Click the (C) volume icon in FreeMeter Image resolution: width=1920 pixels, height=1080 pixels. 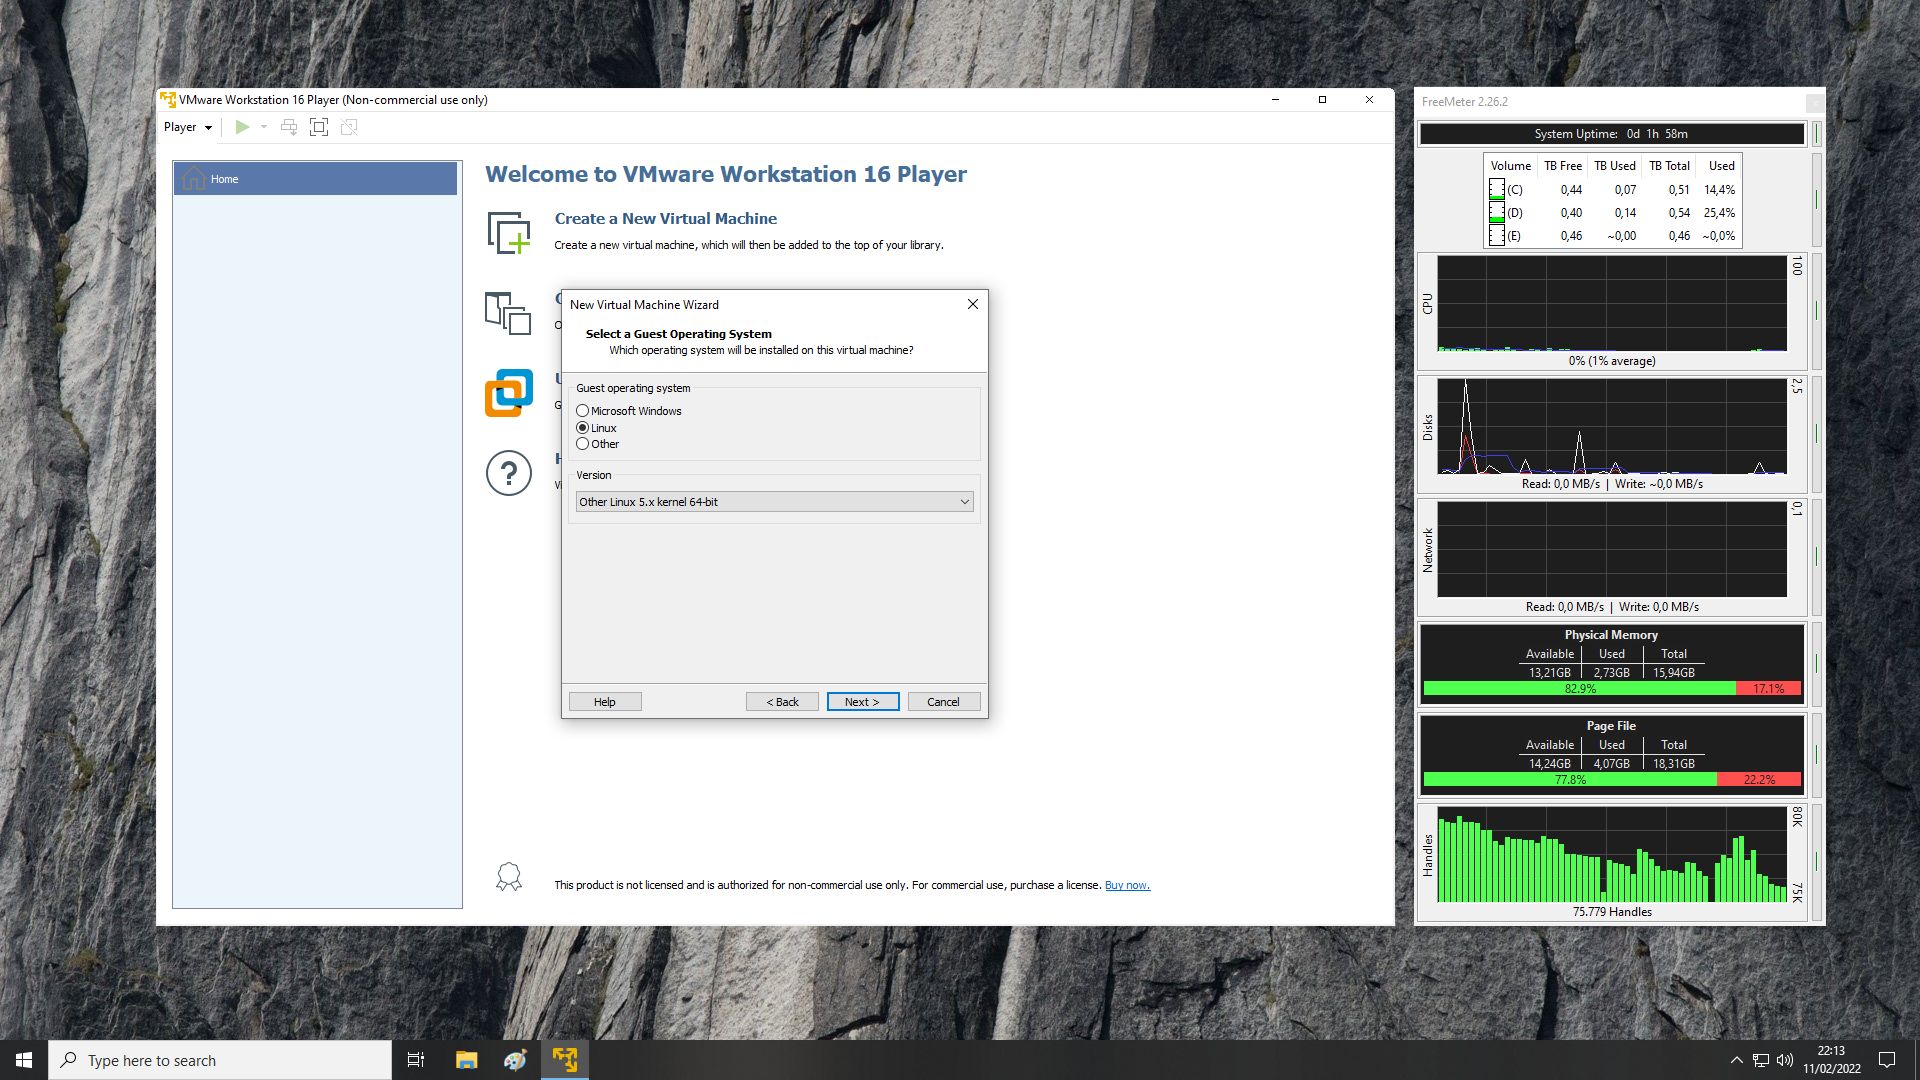point(1496,189)
